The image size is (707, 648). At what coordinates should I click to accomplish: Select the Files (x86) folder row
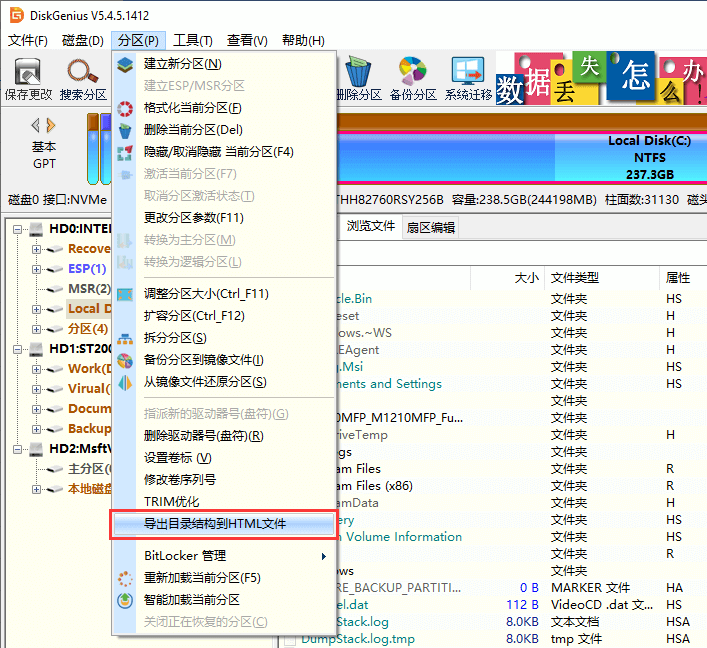point(521,486)
